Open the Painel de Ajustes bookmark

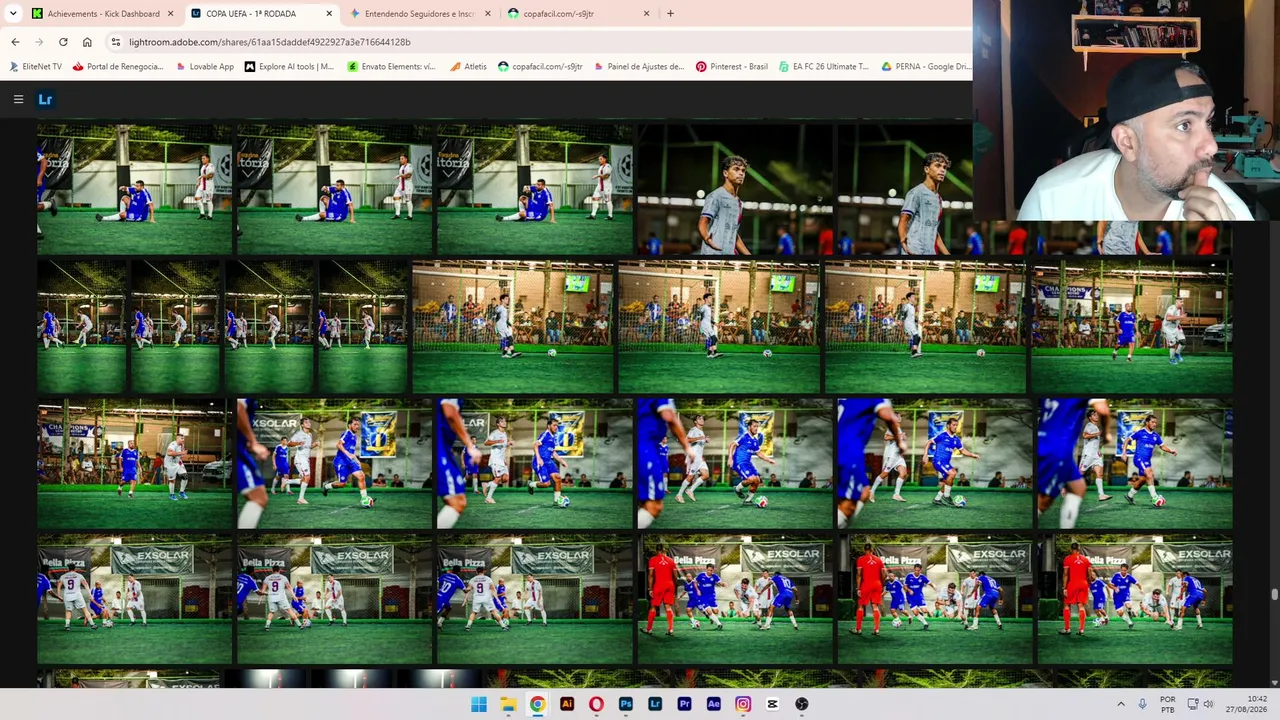(638, 67)
